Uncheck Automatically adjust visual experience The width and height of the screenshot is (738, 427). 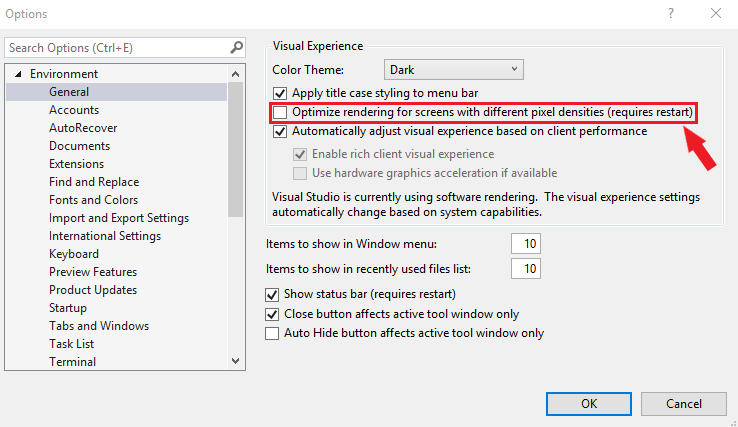pyautogui.click(x=280, y=131)
